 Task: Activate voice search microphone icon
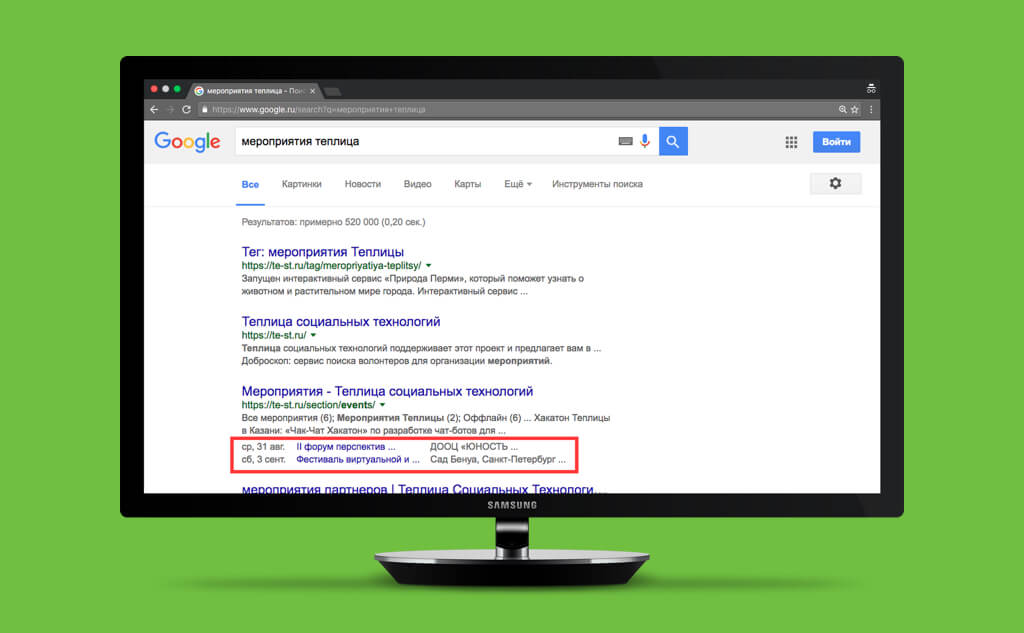tap(645, 141)
